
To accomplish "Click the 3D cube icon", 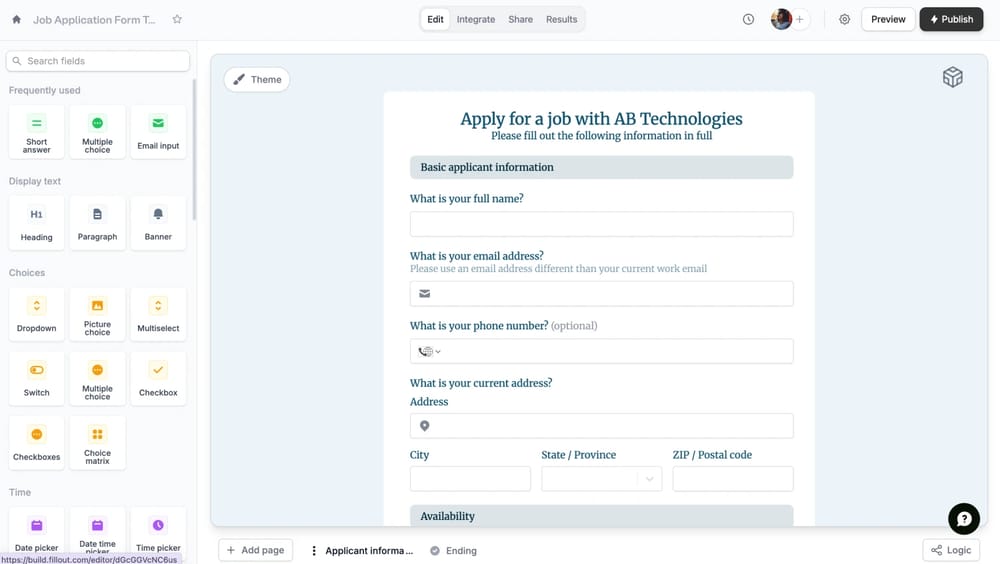I will click(952, 78).
